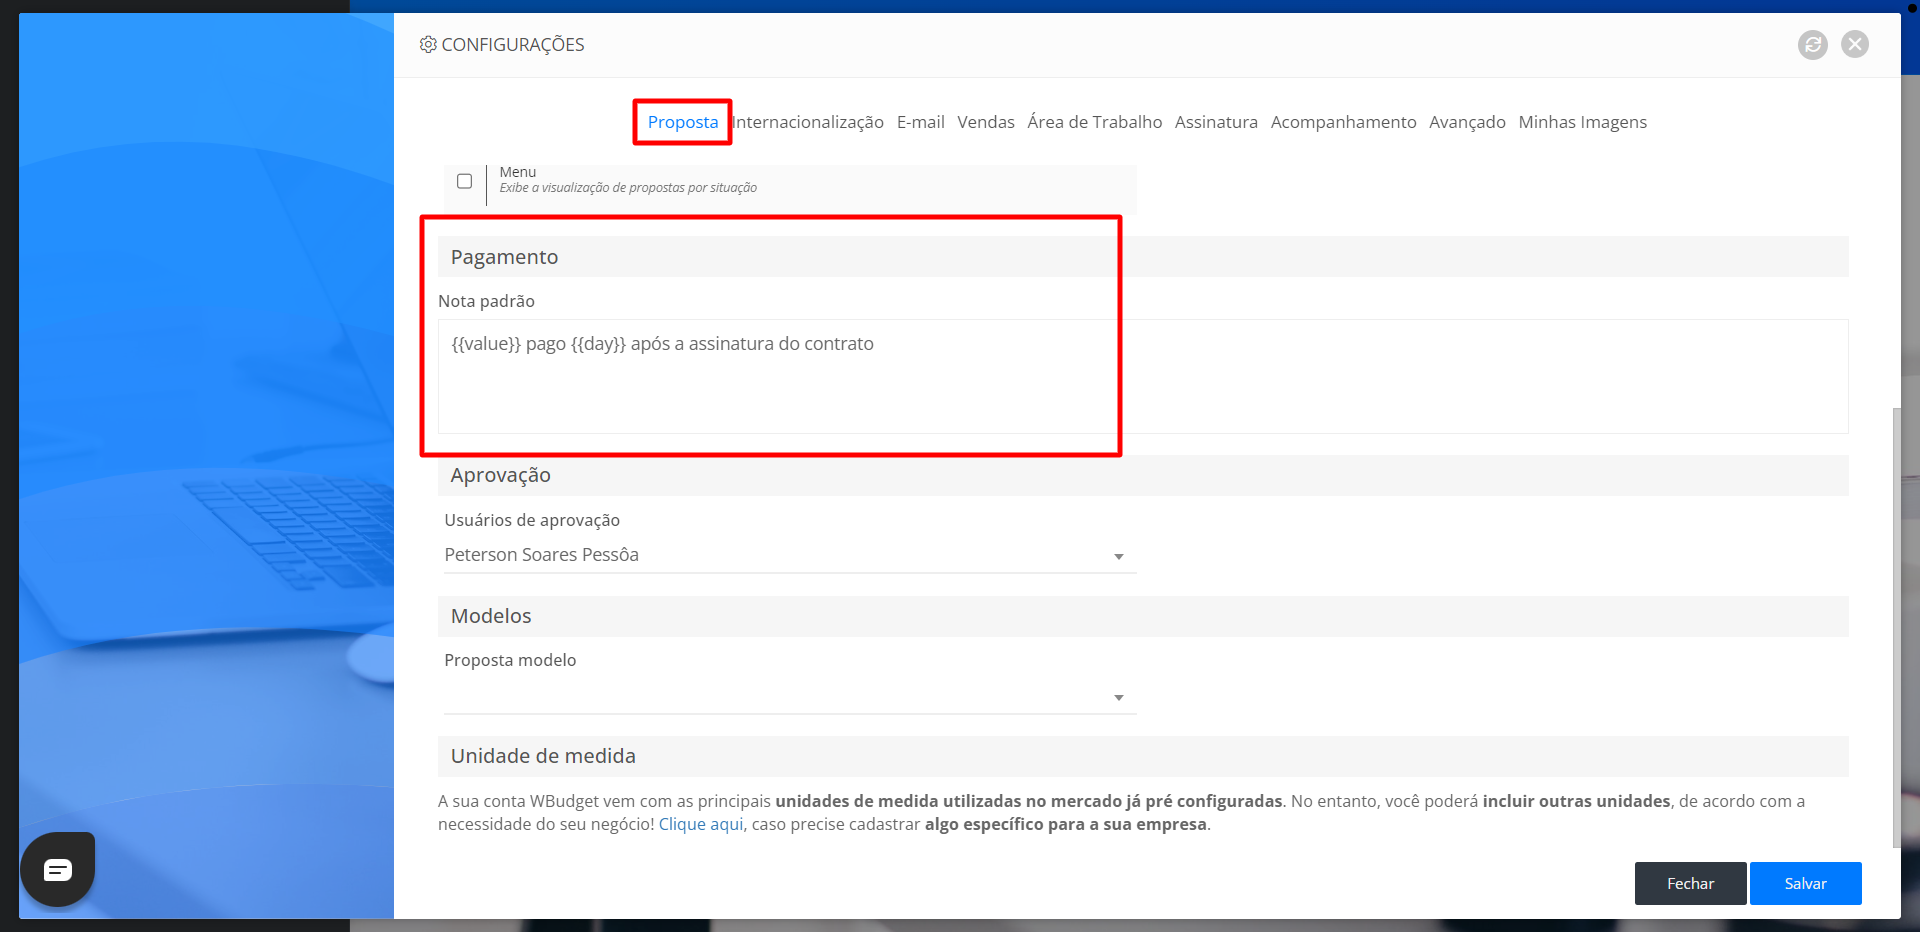Open the chat support bubble icon

tap(58, 870)
